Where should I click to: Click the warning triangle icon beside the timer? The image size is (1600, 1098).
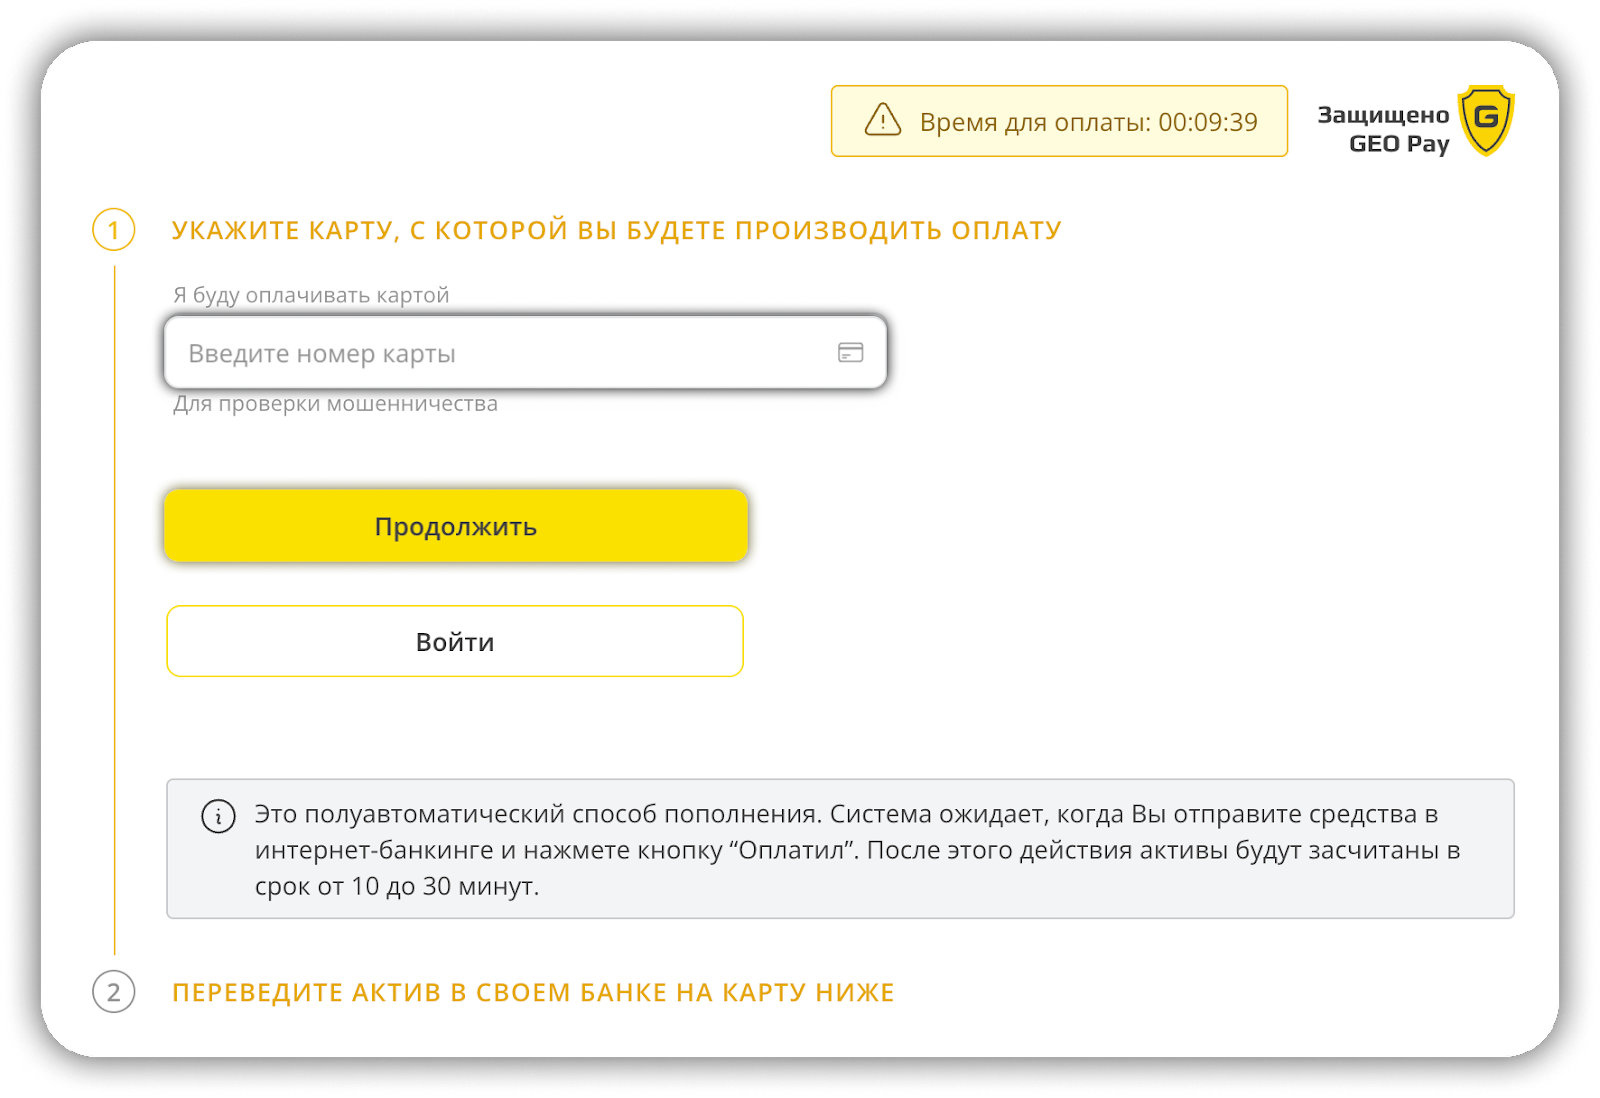coord(882,120)
